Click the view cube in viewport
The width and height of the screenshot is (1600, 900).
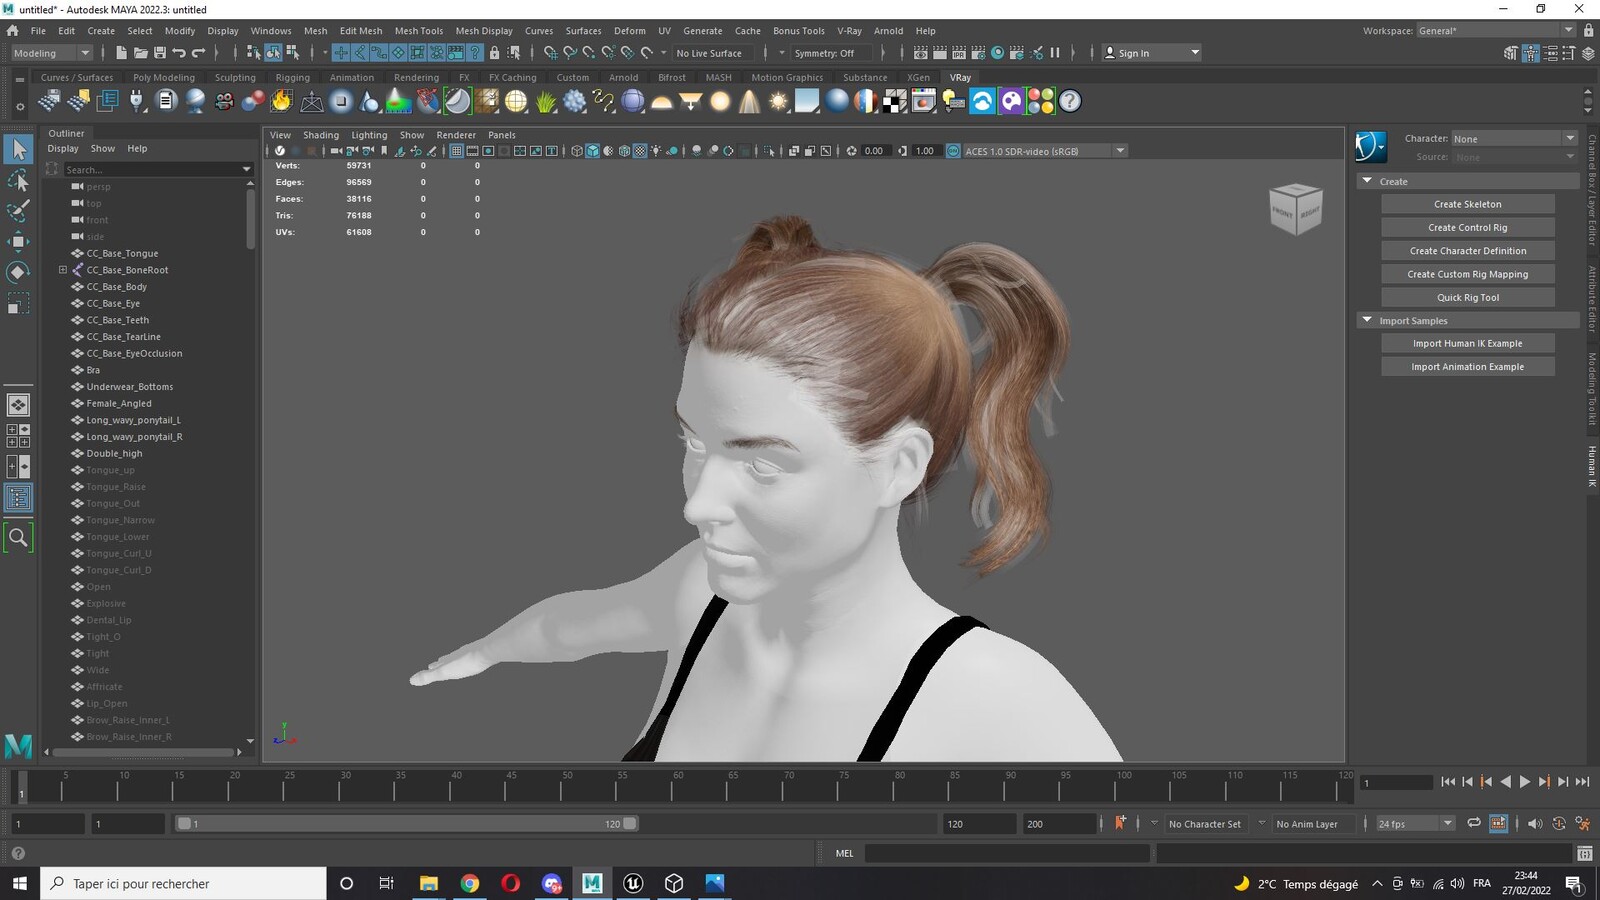point(1296,208)
